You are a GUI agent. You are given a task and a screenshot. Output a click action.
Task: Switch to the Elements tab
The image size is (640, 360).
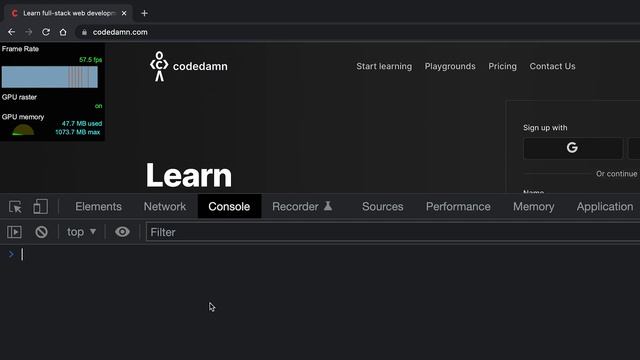(98, 207)
